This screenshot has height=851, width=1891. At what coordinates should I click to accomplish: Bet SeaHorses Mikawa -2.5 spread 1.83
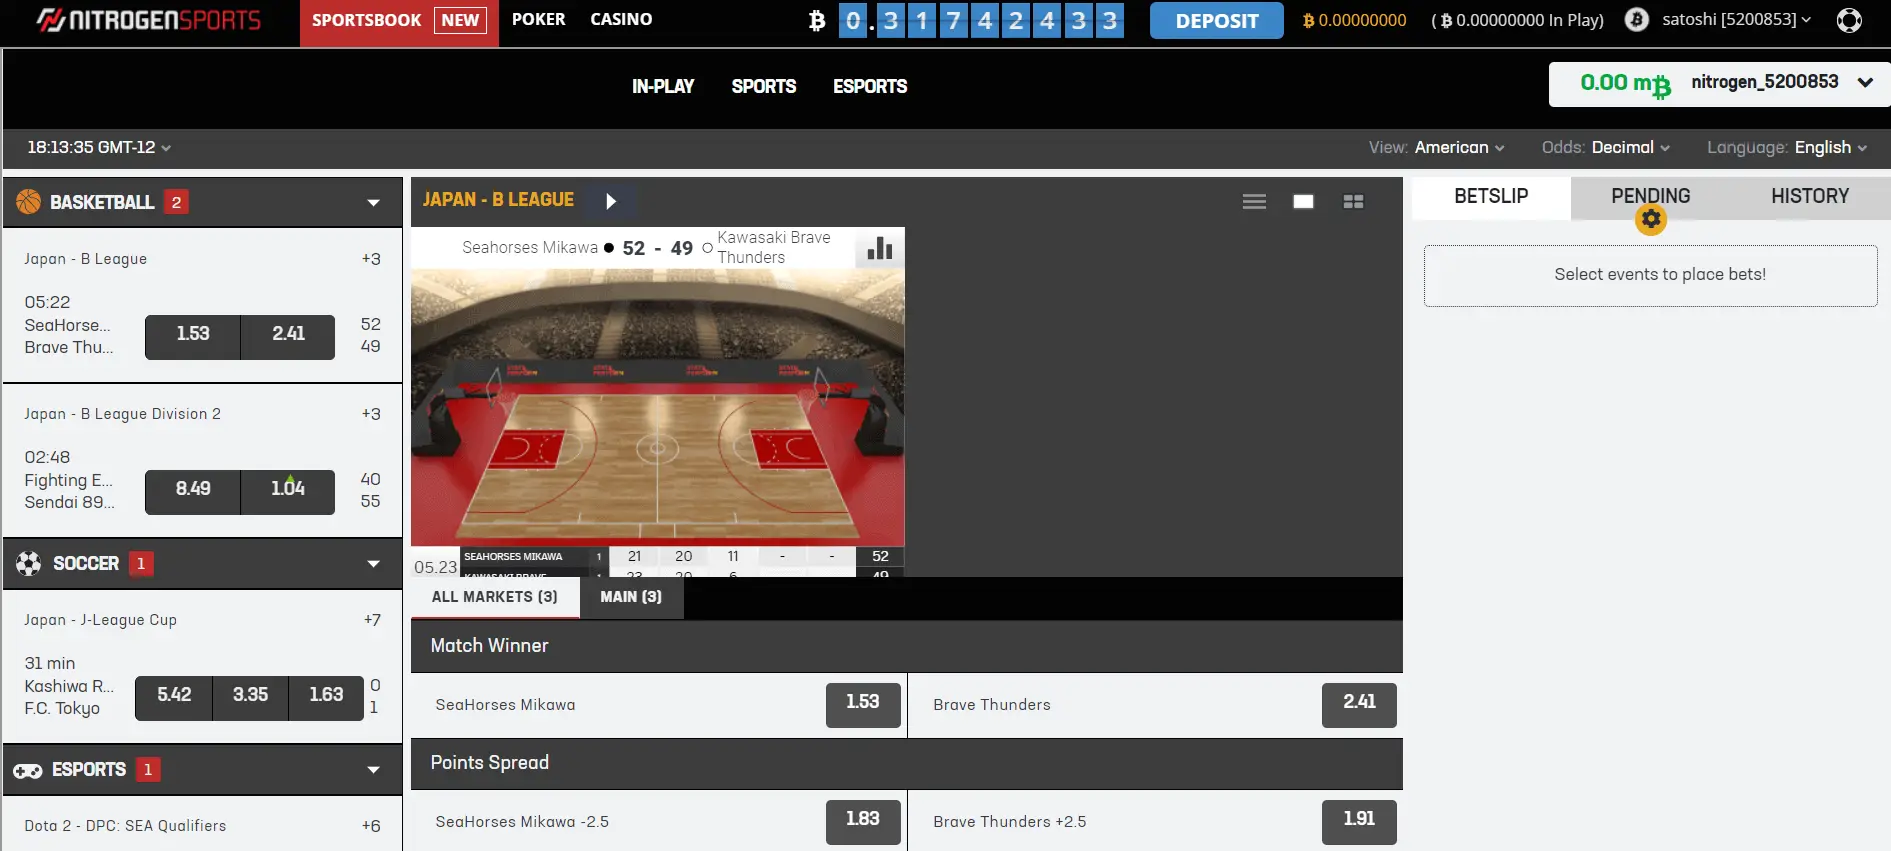click(x=863, y=822)
